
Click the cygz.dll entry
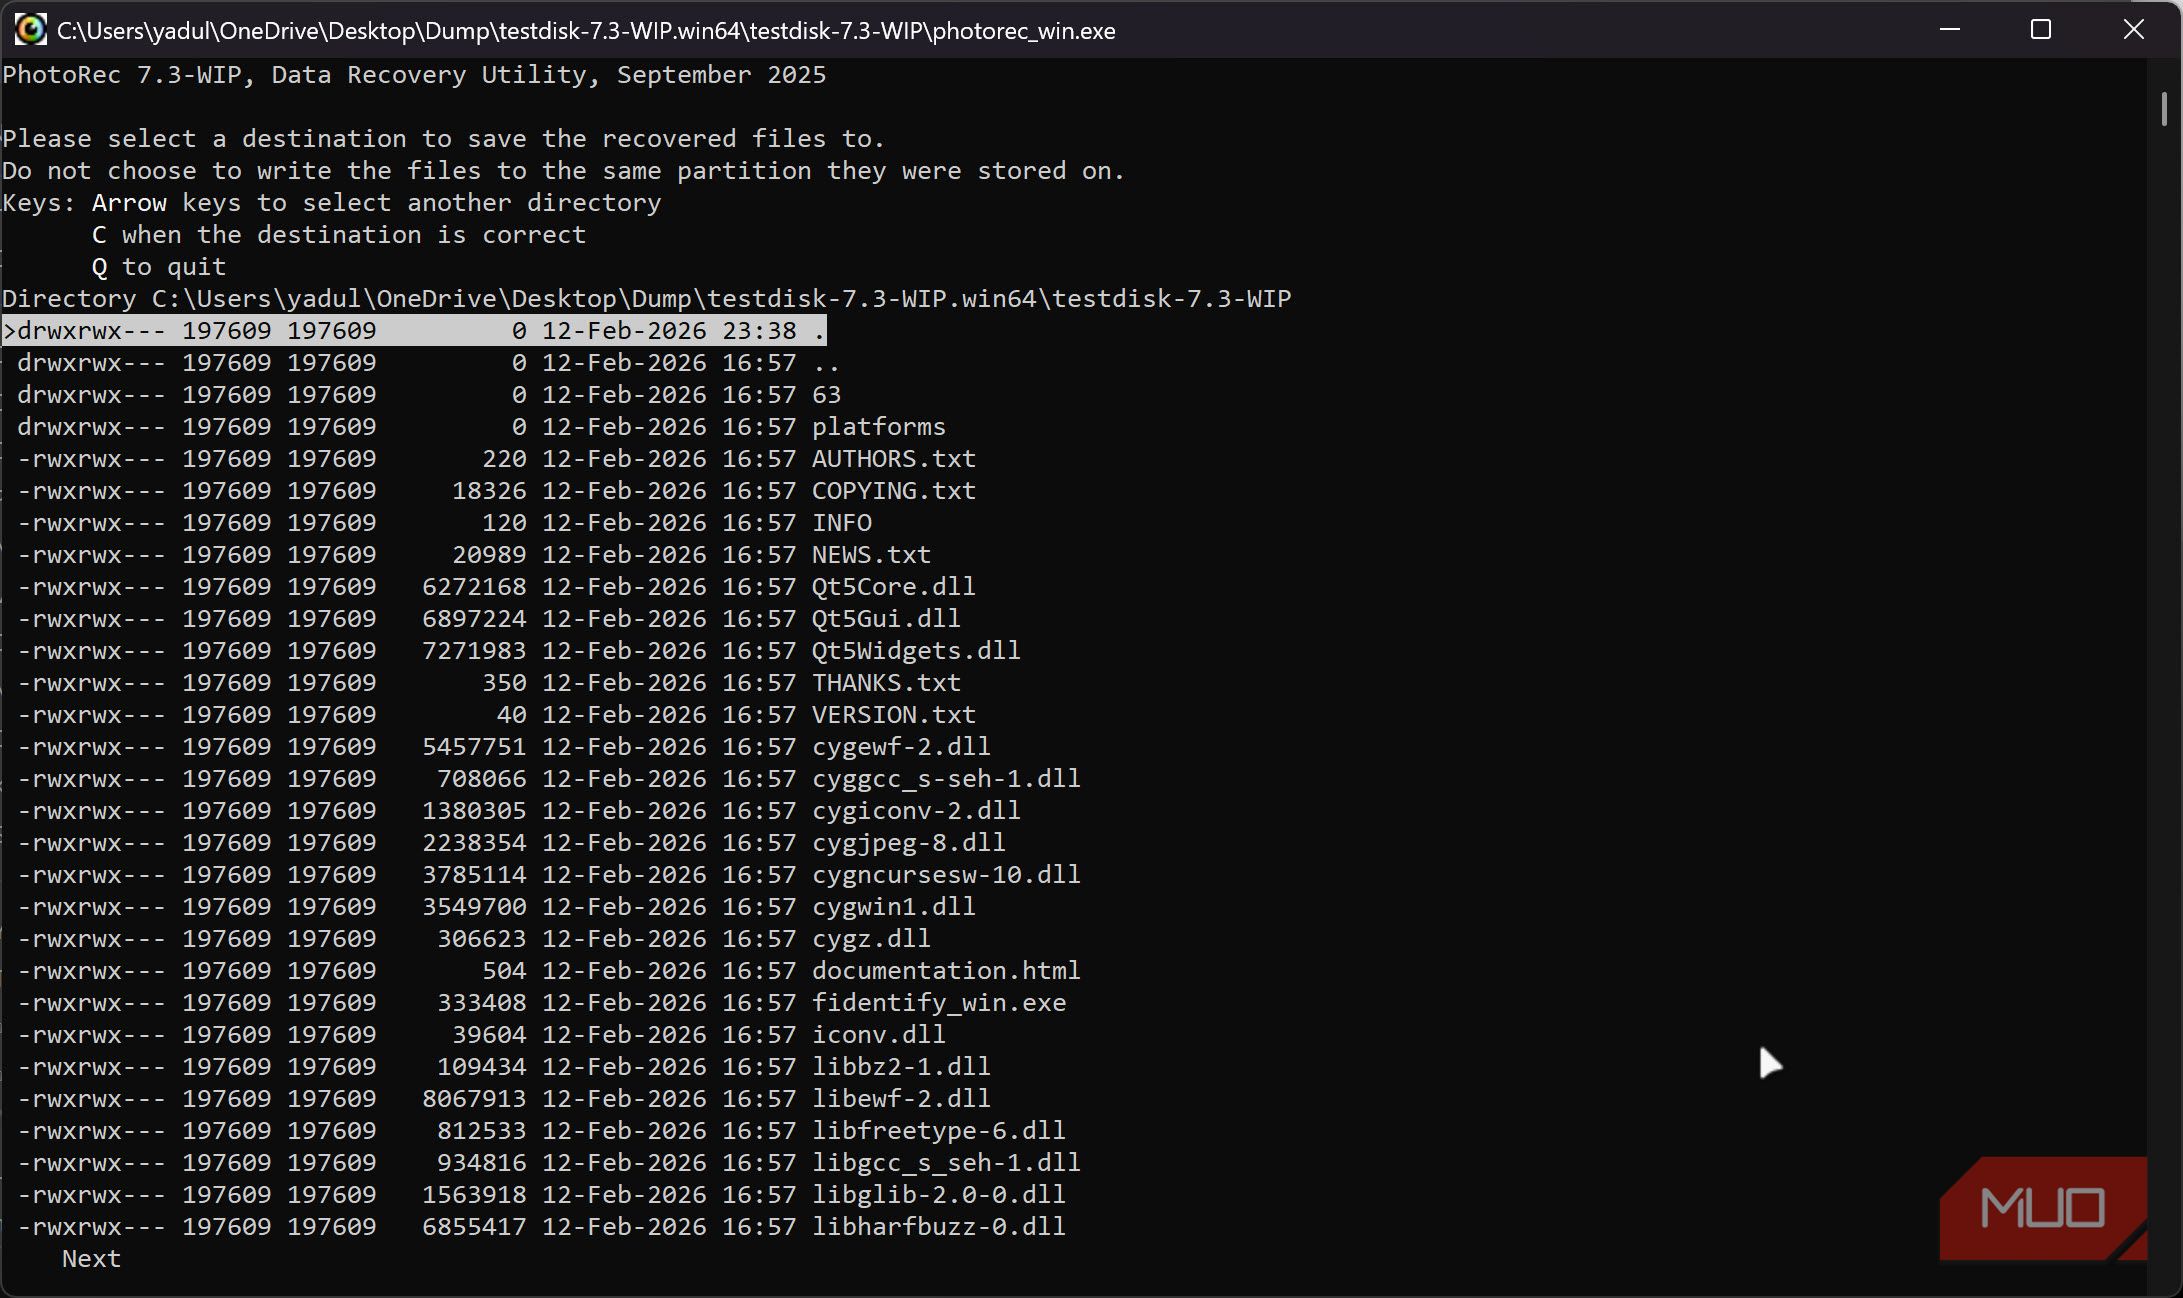pos(474,939)
